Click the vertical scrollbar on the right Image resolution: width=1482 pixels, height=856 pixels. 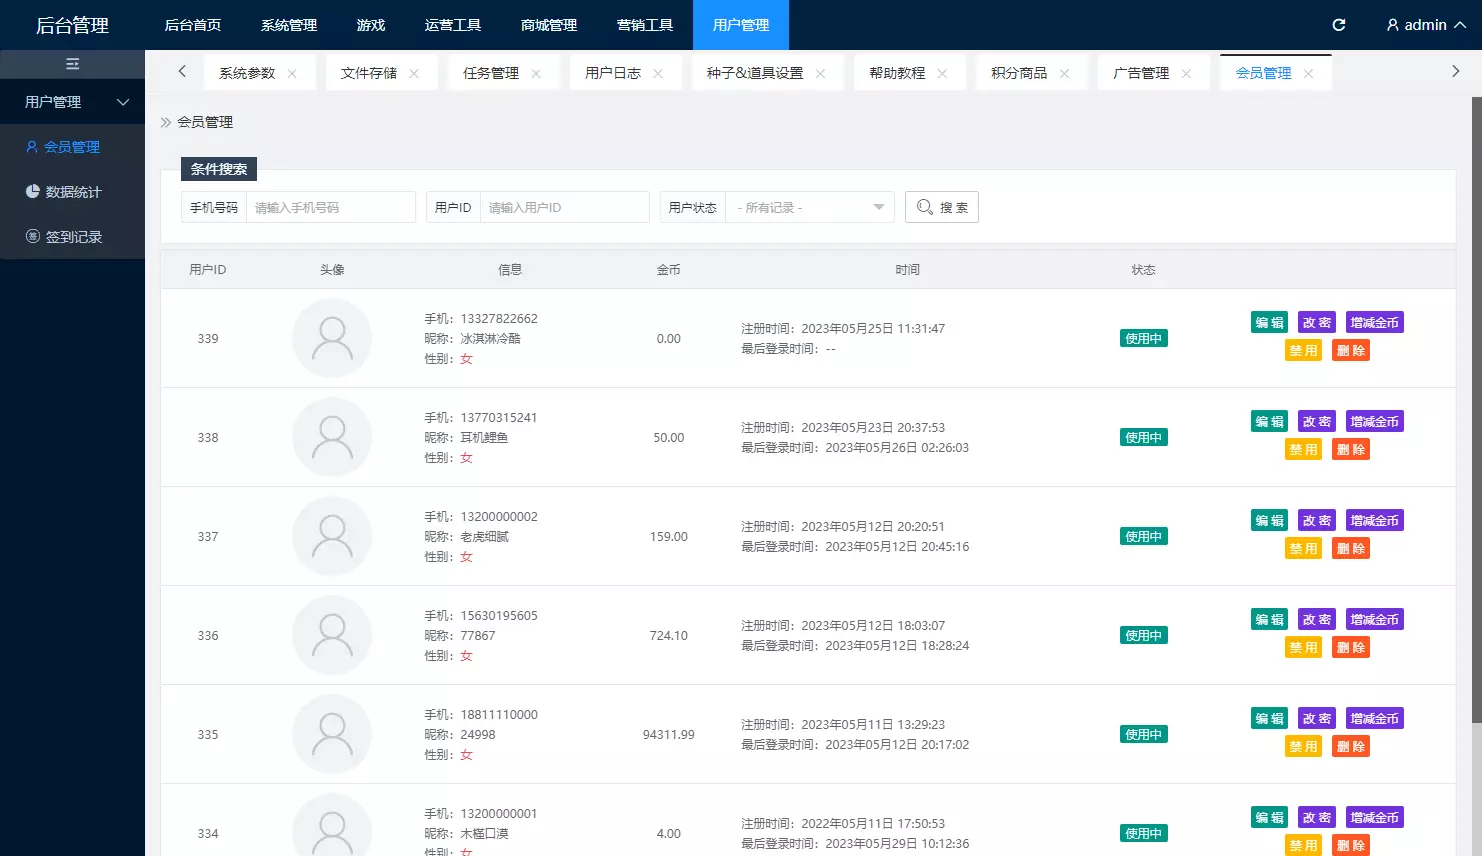pos(1477,410)
